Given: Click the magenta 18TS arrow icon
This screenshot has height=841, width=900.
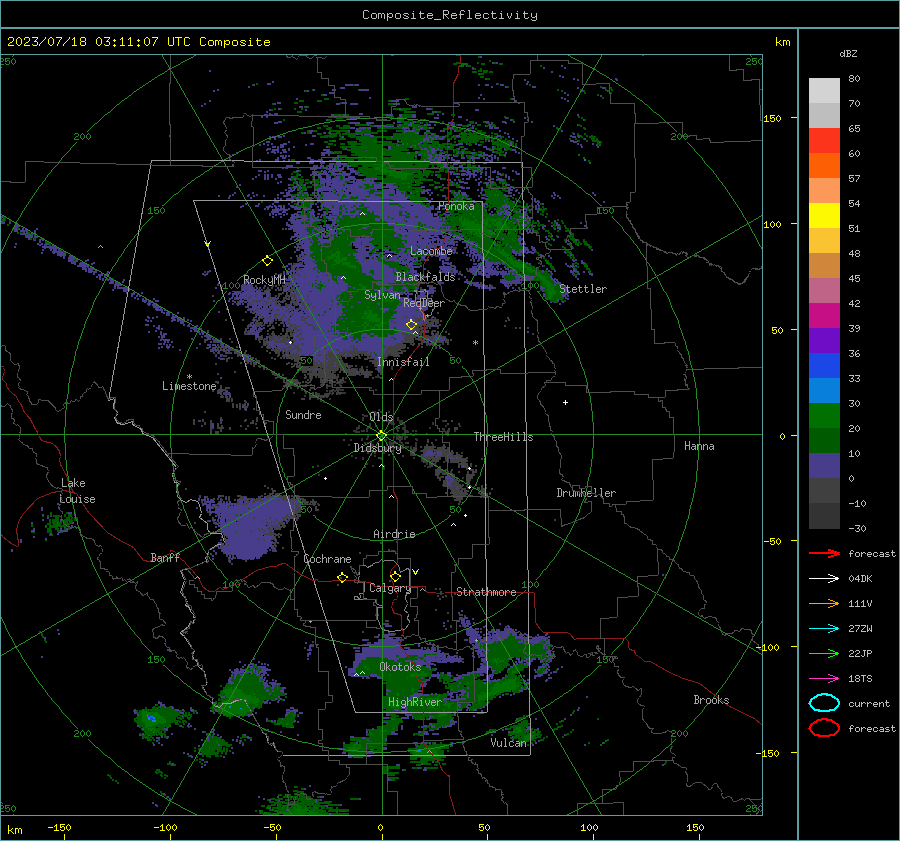Looking at the screenshot, I should (824, 679).
